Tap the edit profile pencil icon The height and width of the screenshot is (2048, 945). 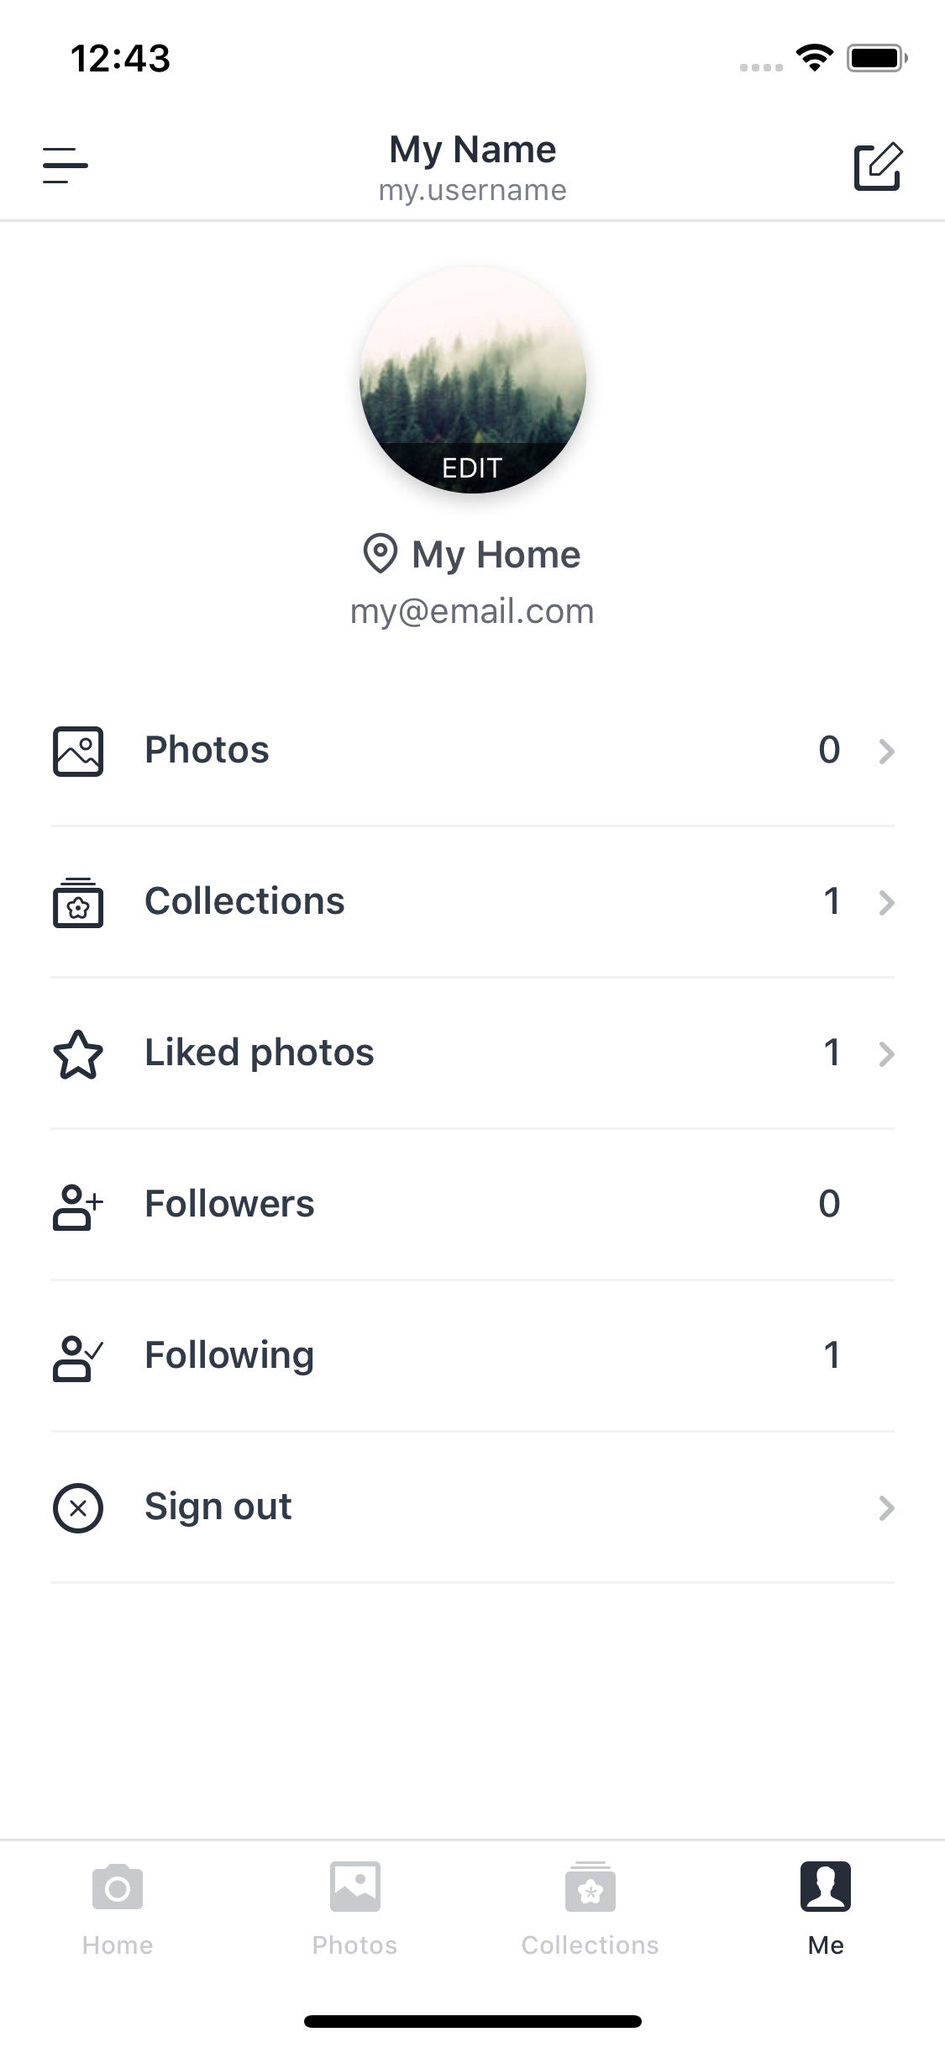pyautogui.click(x=878, y=166)
